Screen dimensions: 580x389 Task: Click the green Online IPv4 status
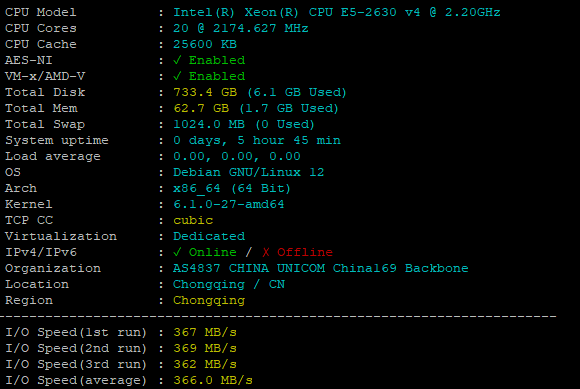coord(213,252)
